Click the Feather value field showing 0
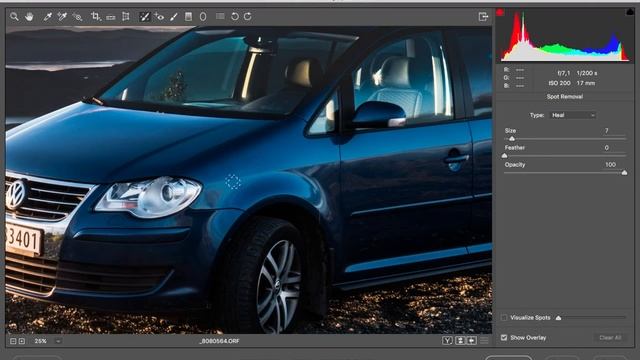 pos(607,148)
